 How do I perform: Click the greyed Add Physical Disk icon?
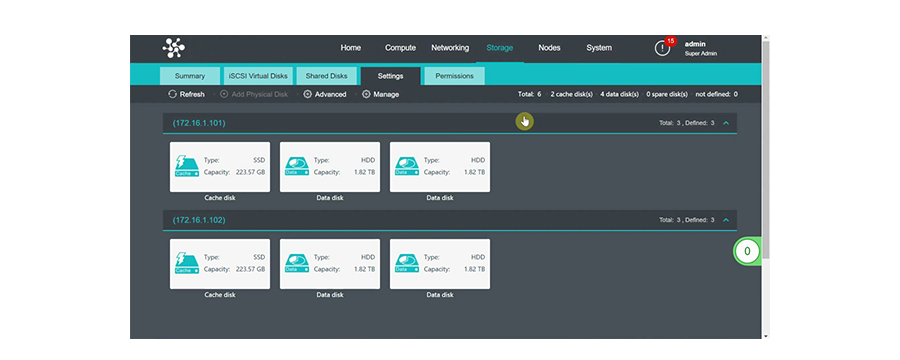tap(224, 94)
